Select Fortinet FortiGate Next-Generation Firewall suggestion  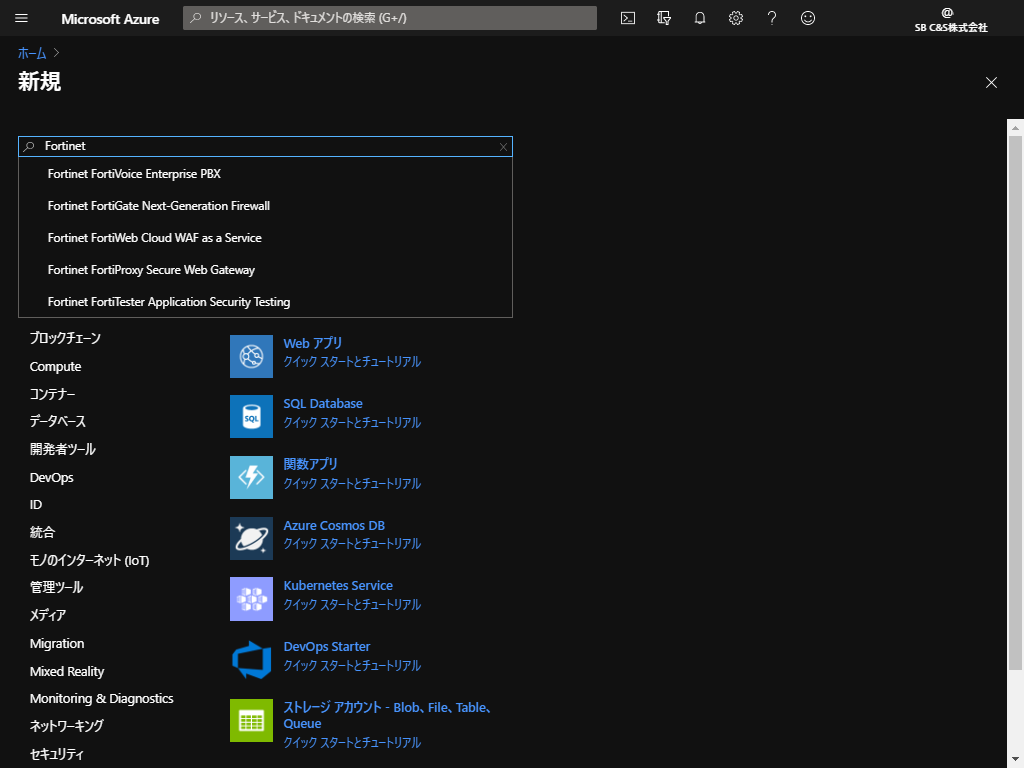[x=265, y=206]
